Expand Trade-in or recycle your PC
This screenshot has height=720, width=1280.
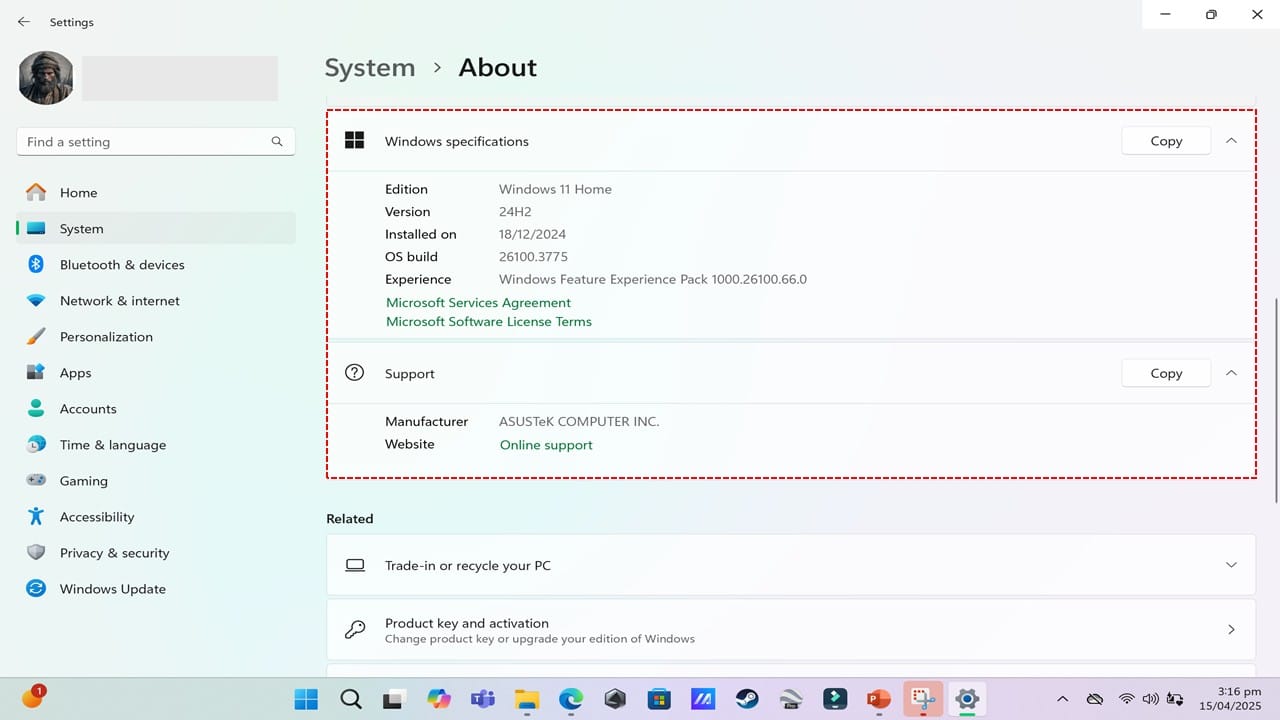click(x=791, y=565)
